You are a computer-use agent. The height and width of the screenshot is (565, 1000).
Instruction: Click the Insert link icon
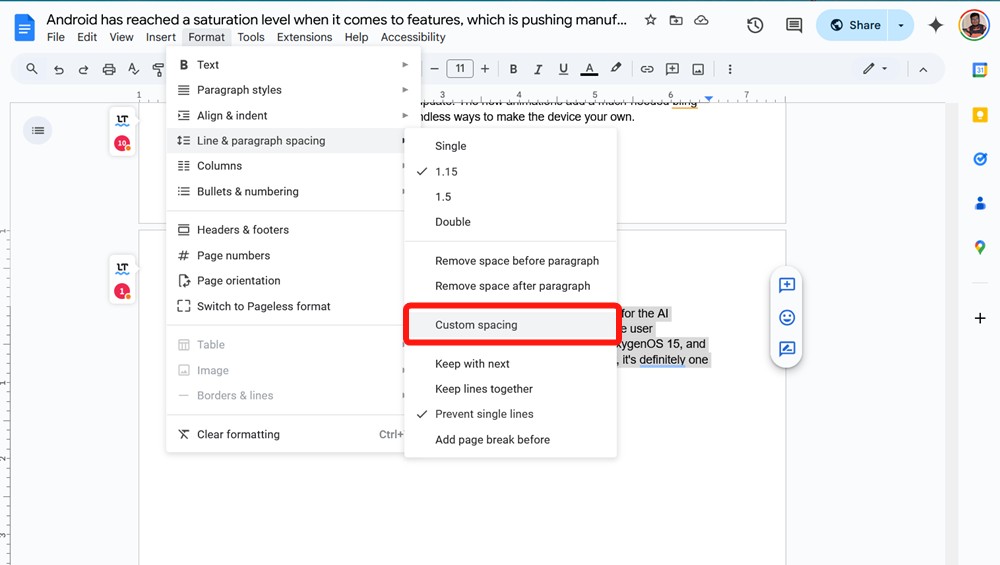pos(647,69)
